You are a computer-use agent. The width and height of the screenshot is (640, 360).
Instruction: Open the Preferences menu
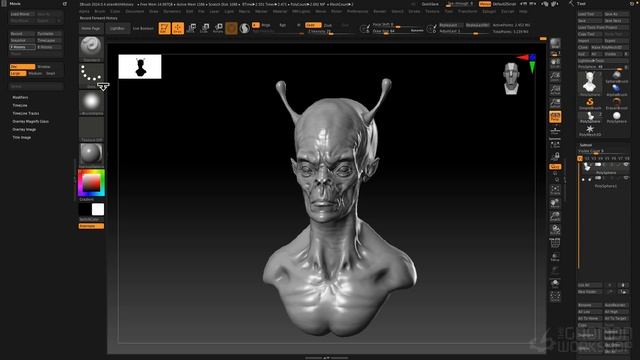coord(357,11)
